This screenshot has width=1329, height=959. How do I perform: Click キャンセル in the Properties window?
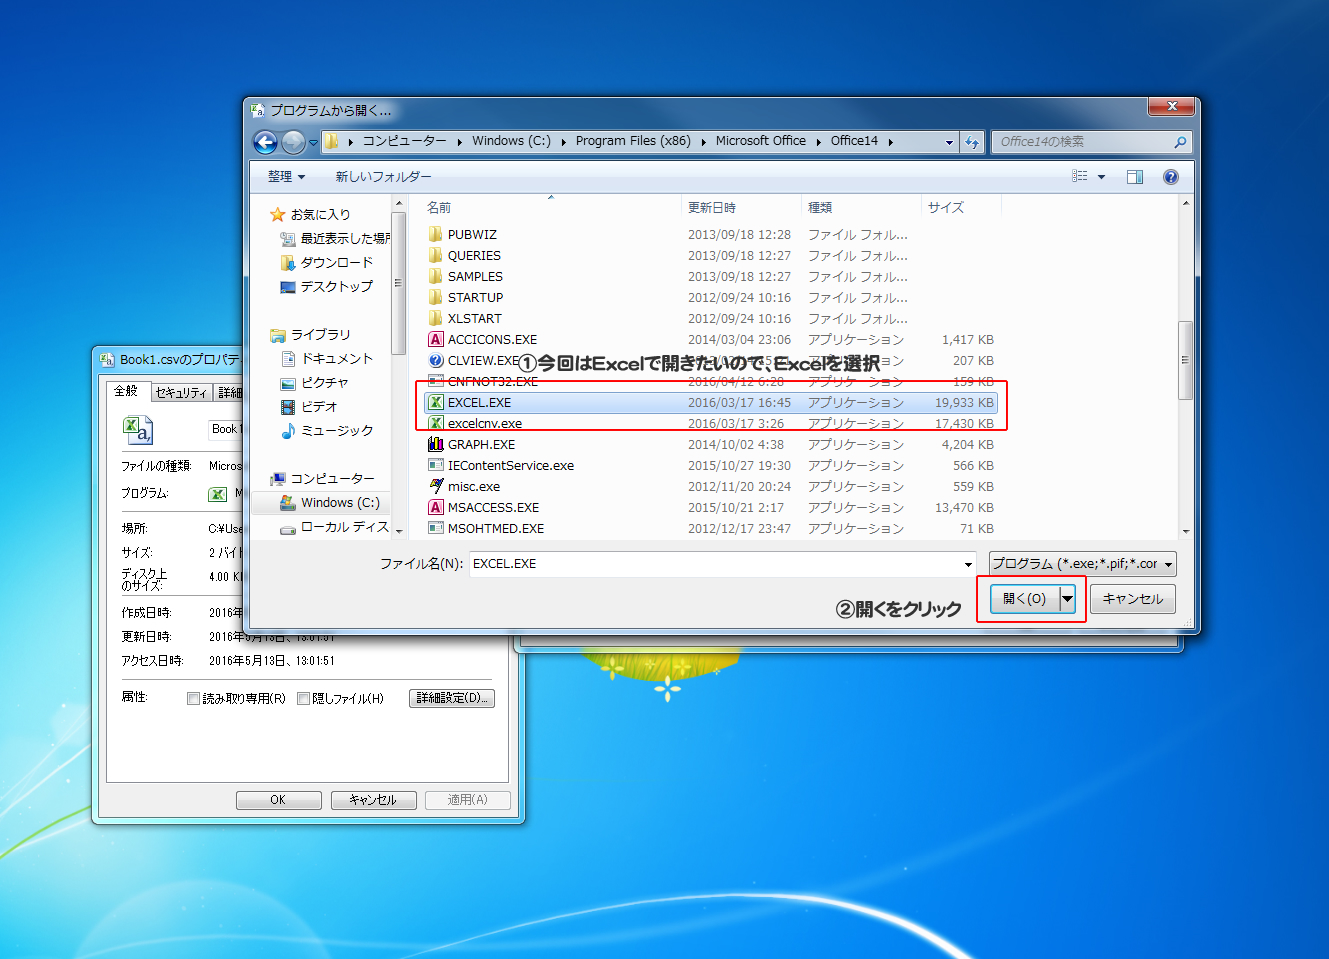tap(373, 800)
